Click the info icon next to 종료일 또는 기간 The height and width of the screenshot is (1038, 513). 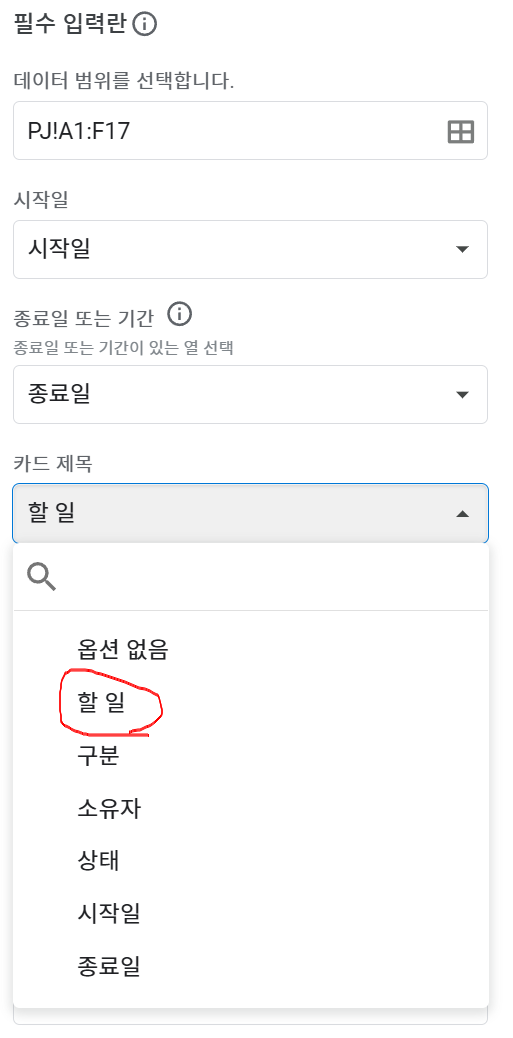click(179, 314)
